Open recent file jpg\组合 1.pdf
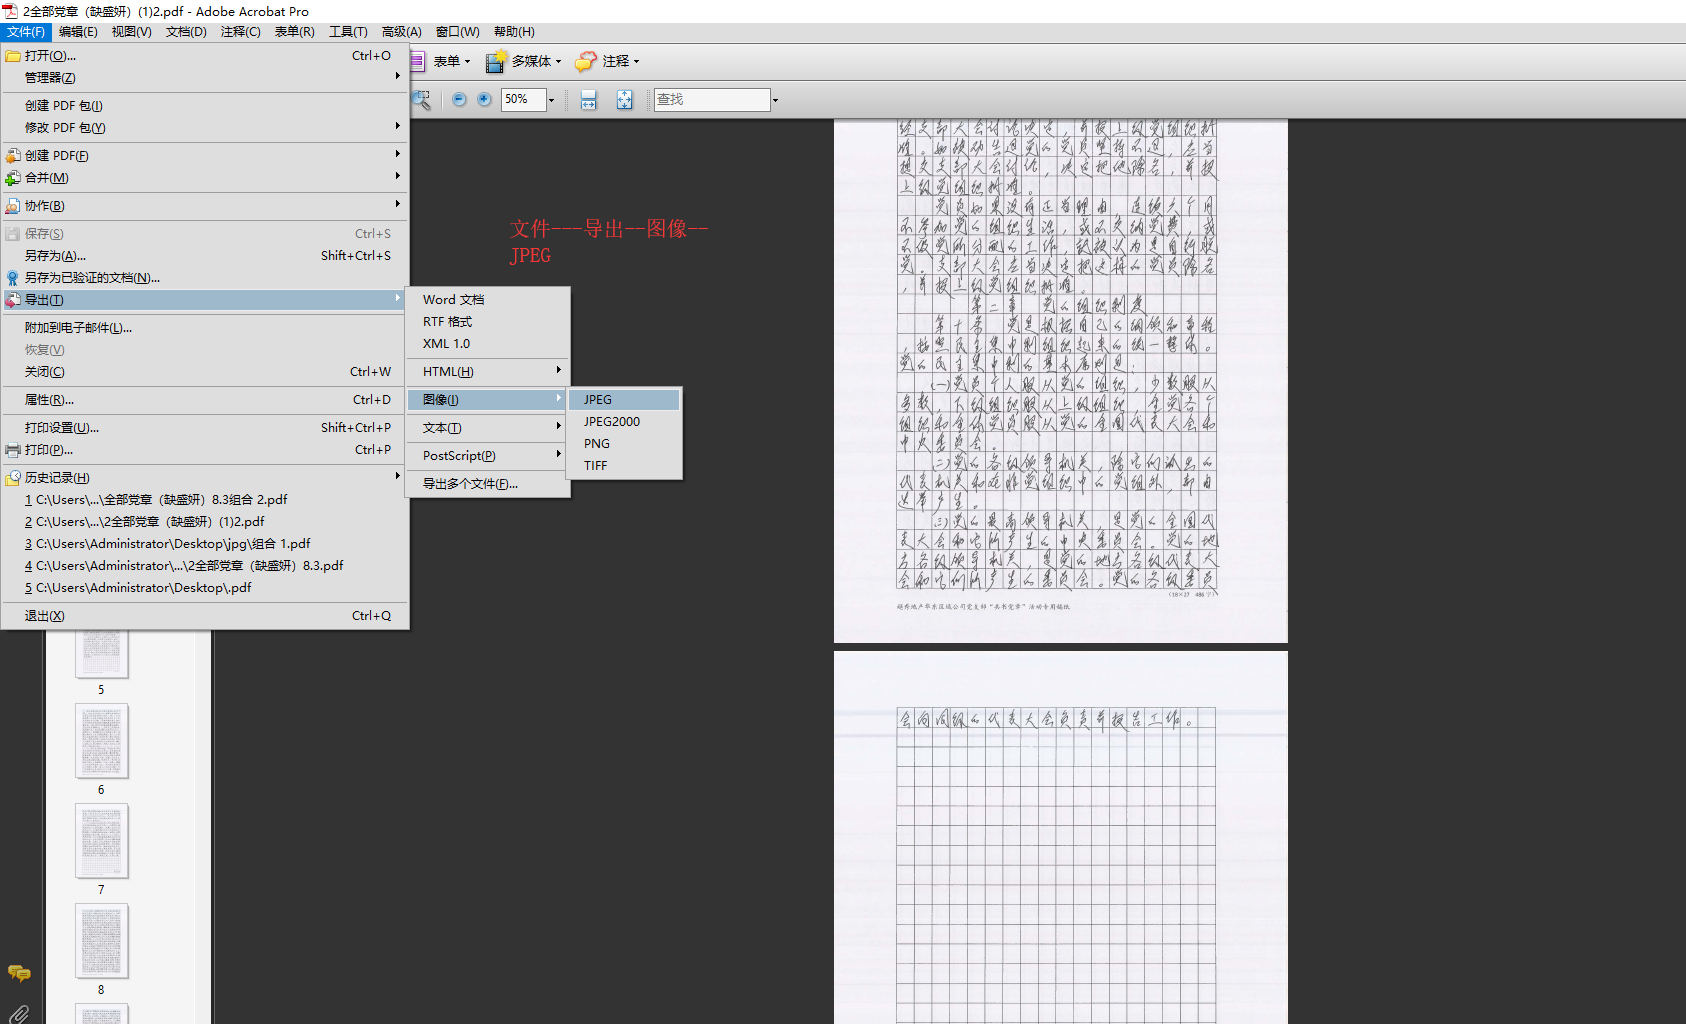The width and height of the screenshot is (1686, 1024). [204, 543]
